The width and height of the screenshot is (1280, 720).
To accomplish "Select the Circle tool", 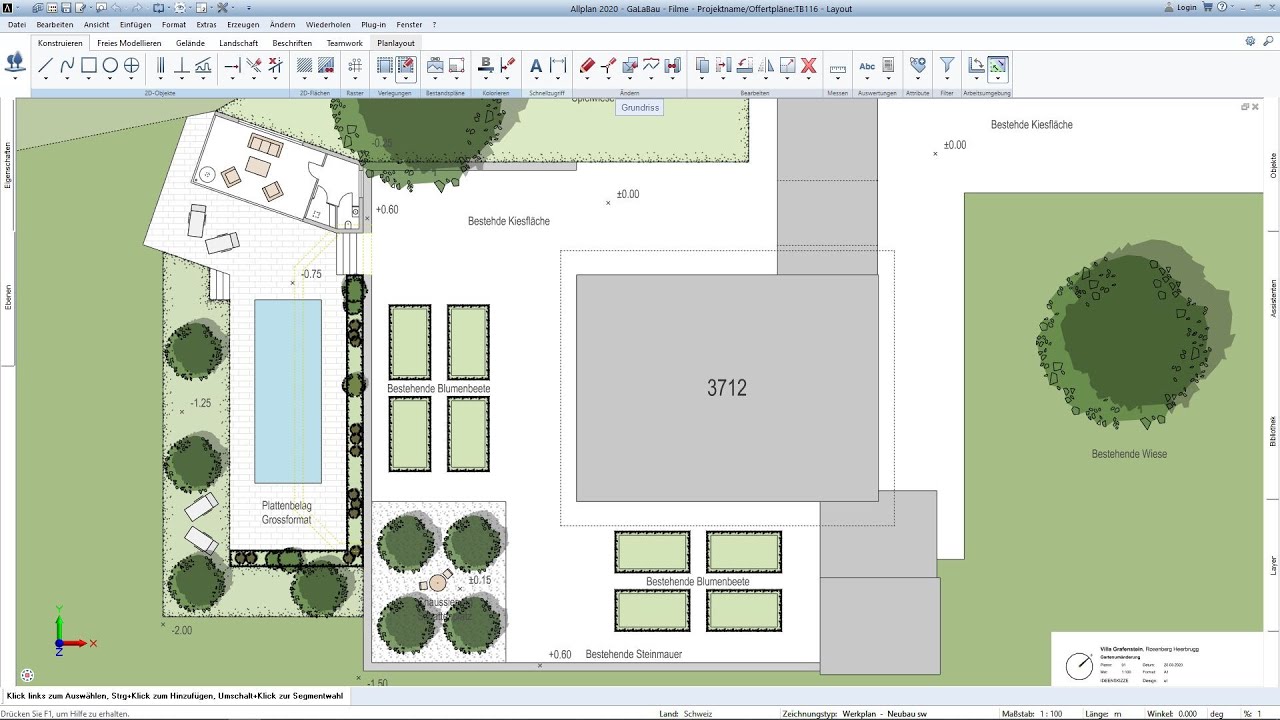I will 110,66.
